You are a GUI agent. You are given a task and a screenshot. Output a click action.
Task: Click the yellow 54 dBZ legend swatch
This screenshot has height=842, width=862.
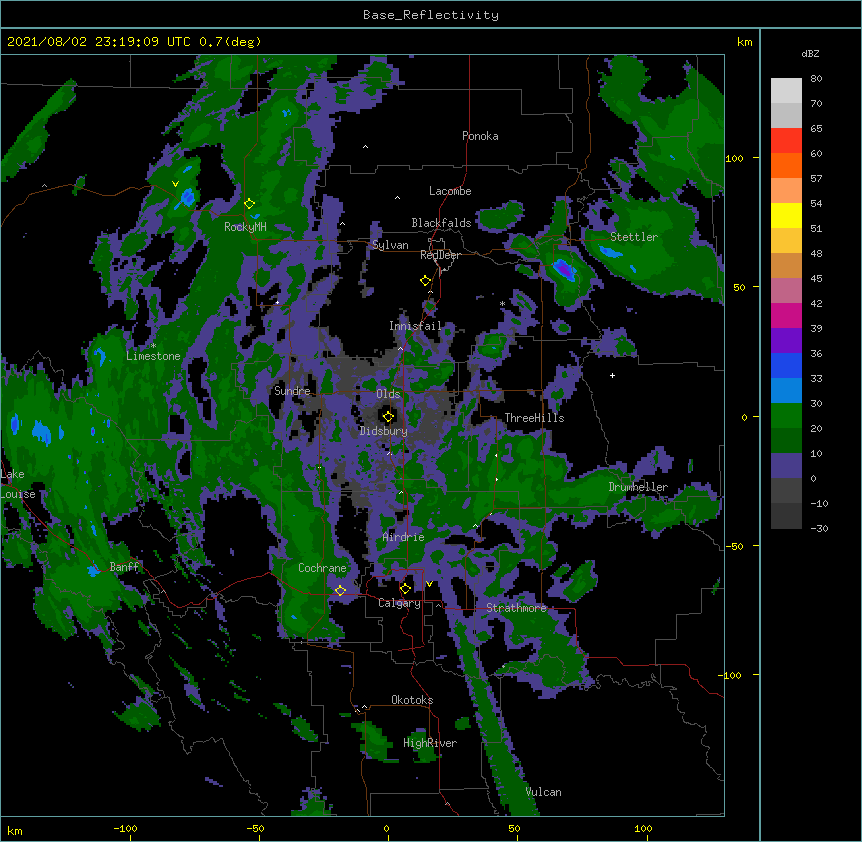pos(786,215)
